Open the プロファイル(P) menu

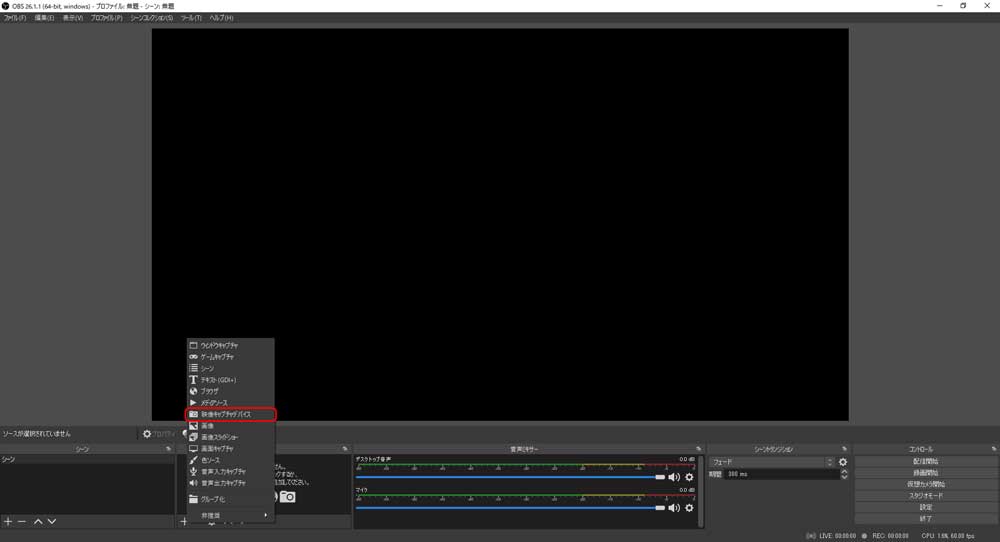click(x=107, y=18)
